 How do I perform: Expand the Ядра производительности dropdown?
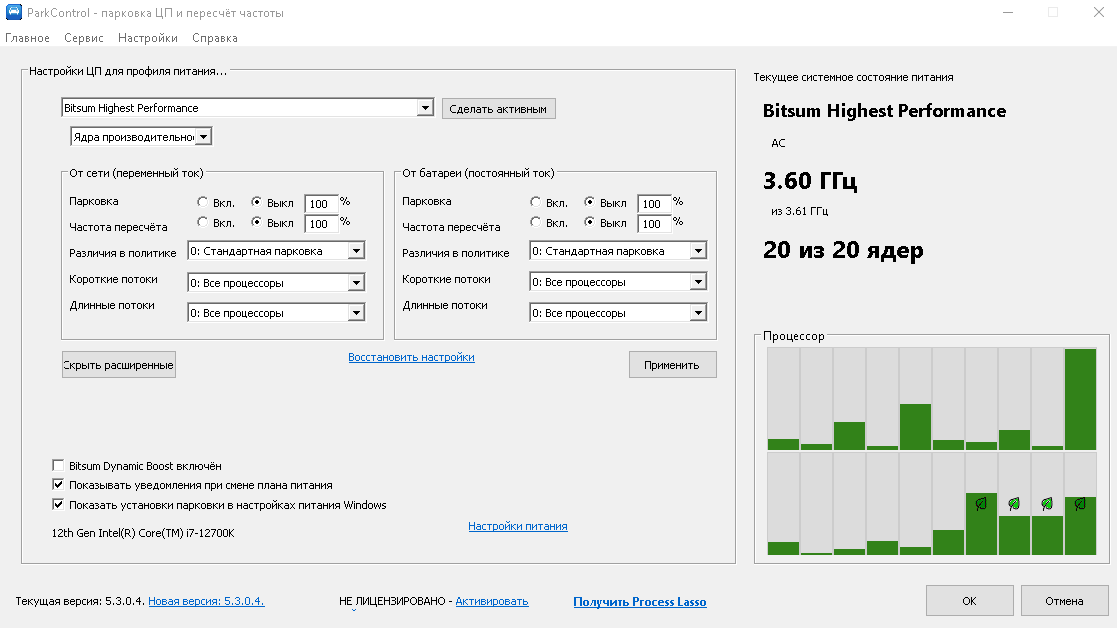[141, 137]
